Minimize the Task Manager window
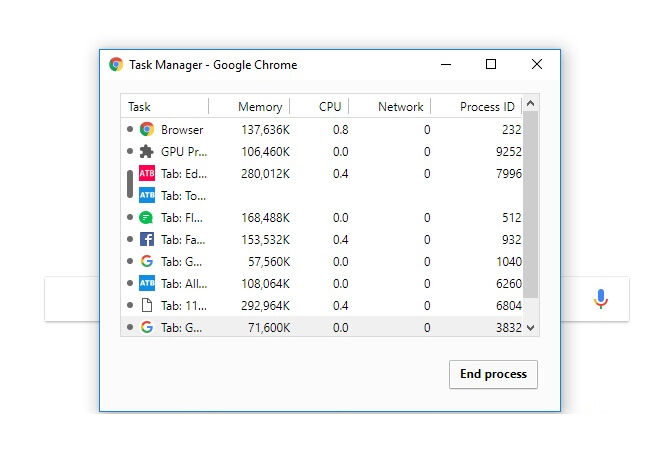Image resolution: width=650 pixels, height=450 pixels. tap(446, 64)
